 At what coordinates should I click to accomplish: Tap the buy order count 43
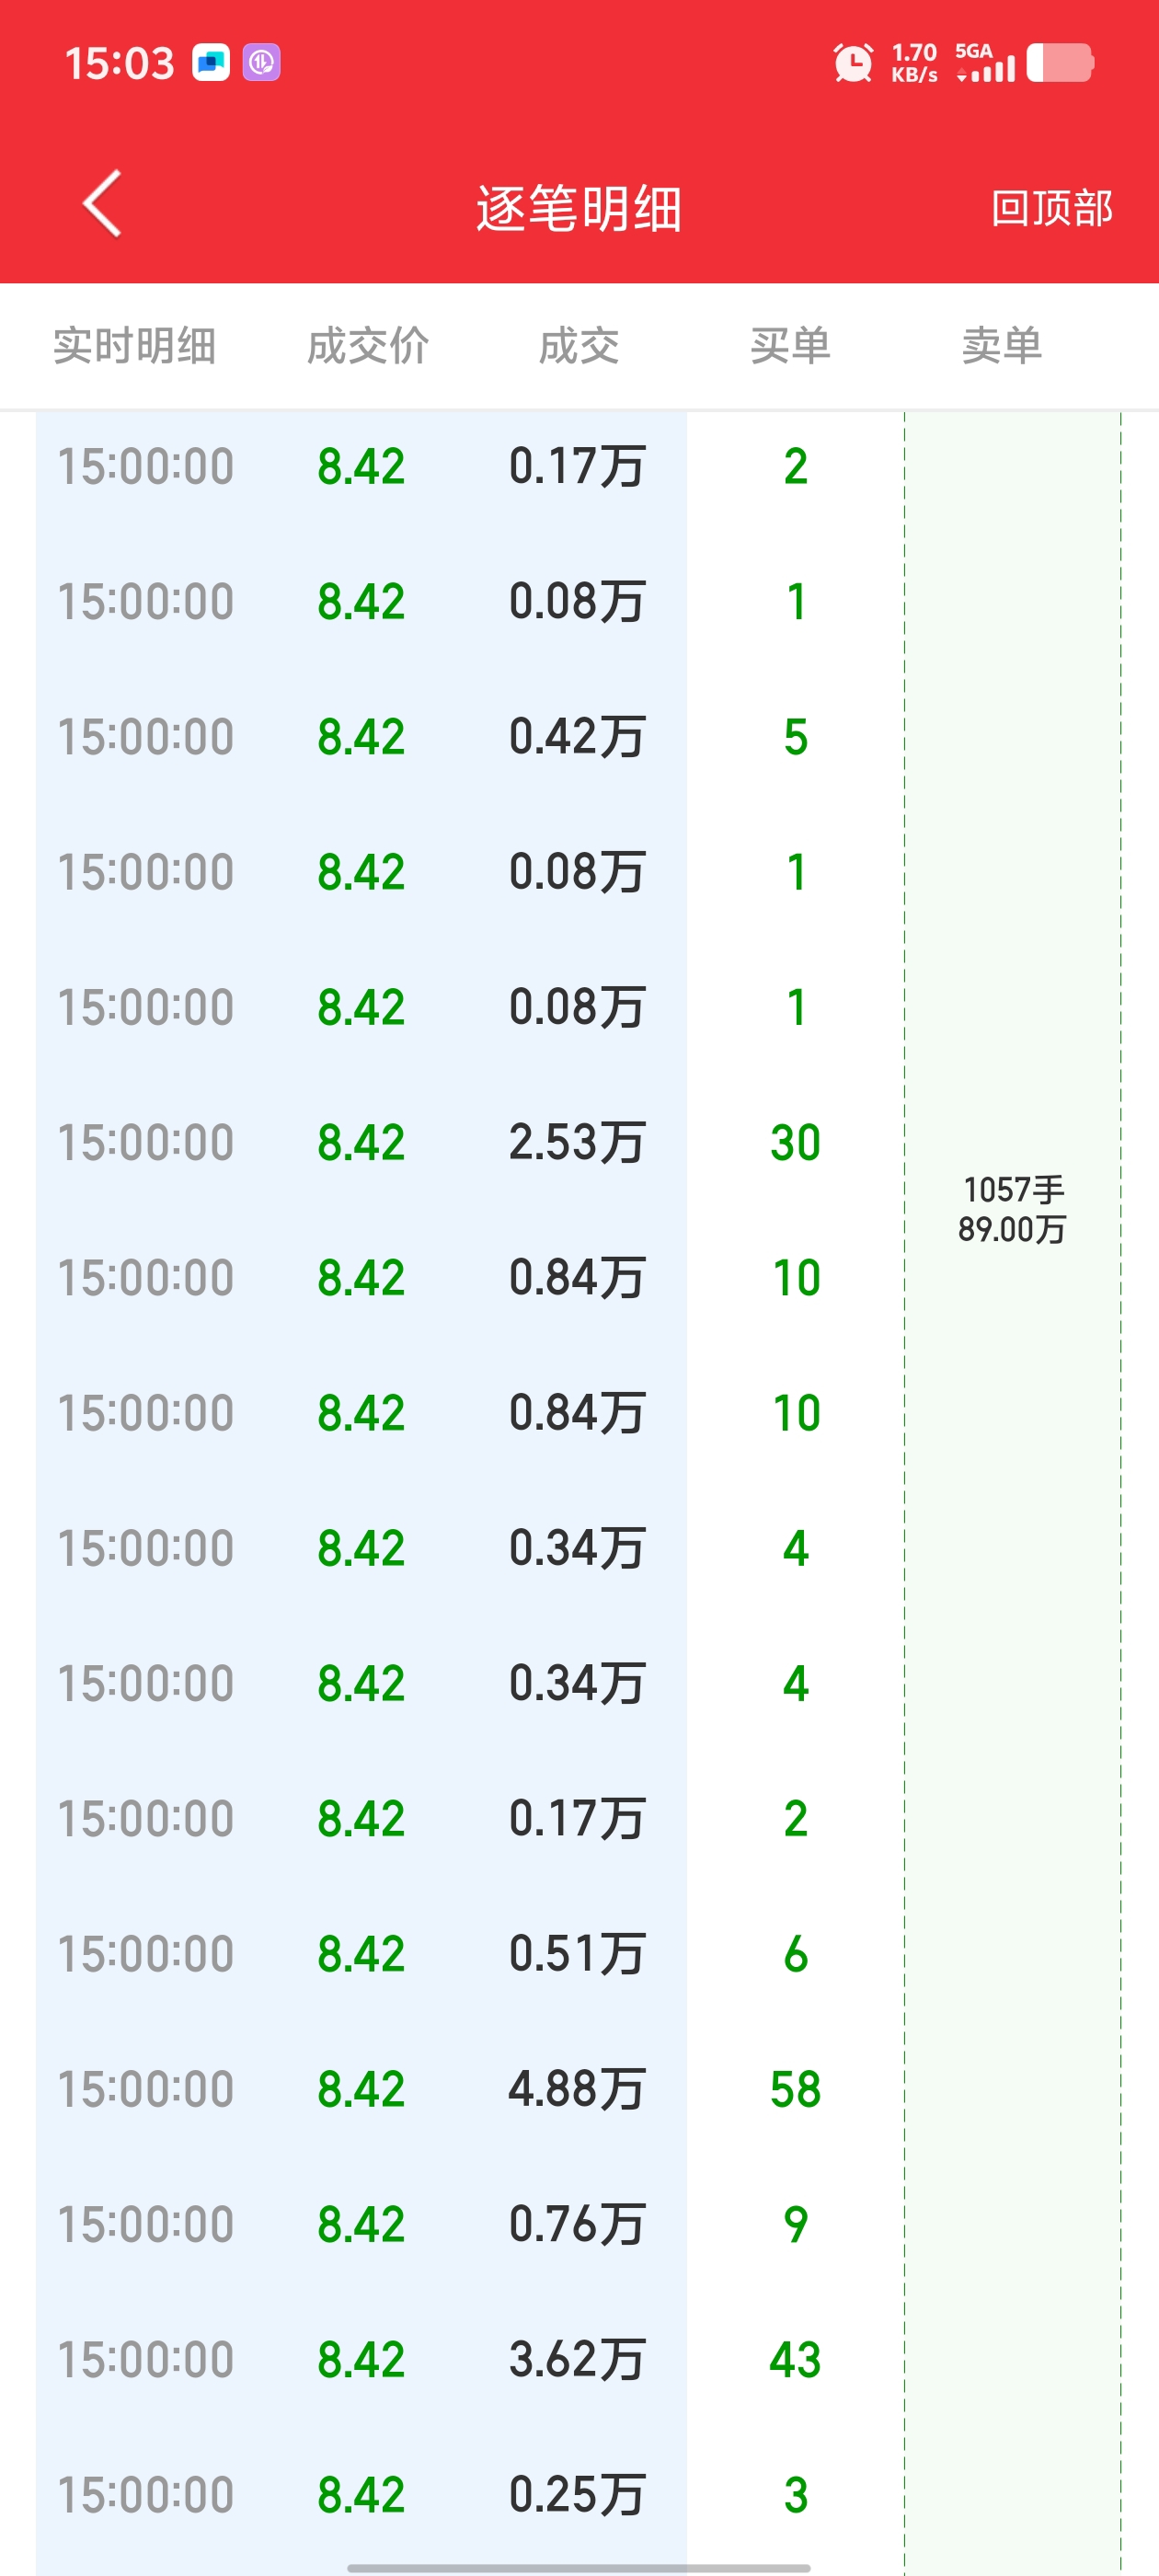tap(795, 2360)
